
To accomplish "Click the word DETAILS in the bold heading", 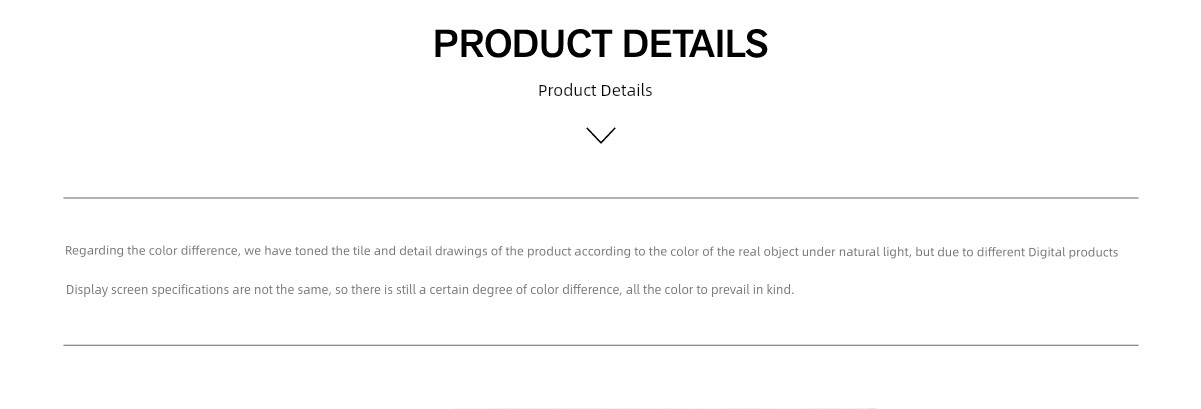I will tap(695, 44).
